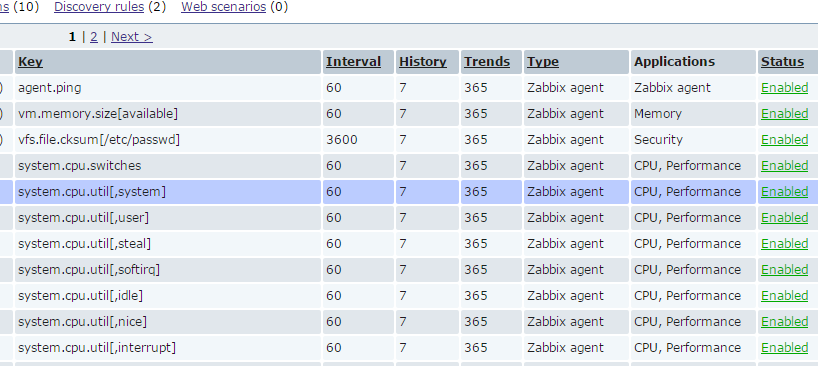818x366 pixels.
Task: Toggle Enabled status for system.cpu.util[,nice]
Action: point(784,322)
